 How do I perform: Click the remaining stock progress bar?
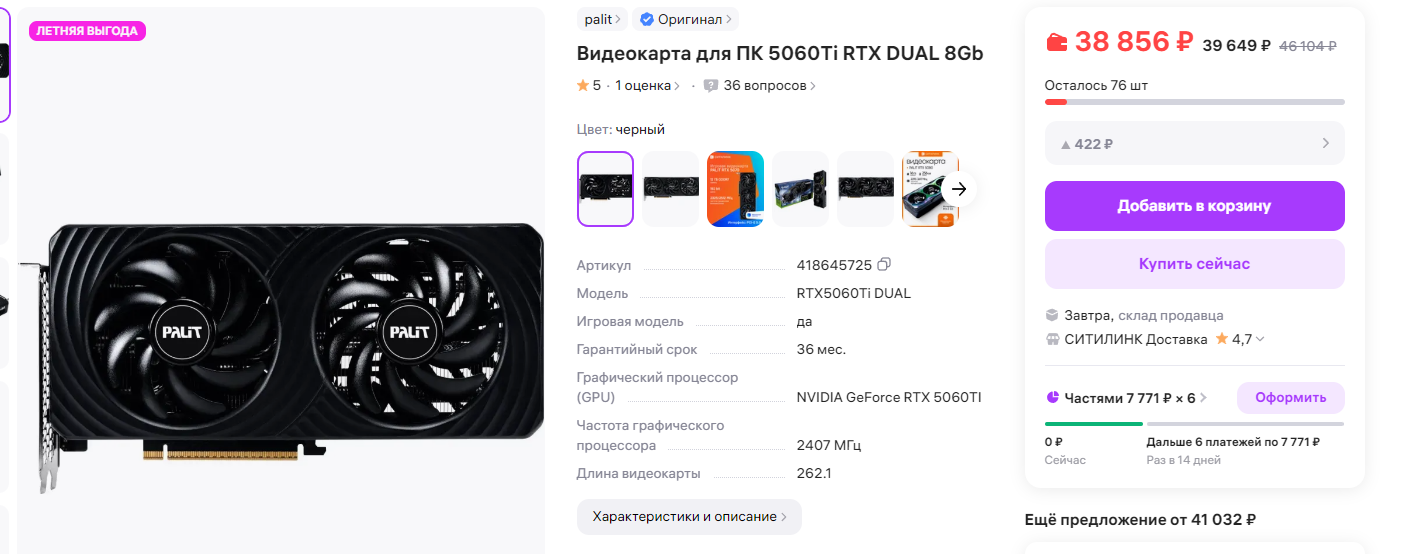(x=1194, y=102)
